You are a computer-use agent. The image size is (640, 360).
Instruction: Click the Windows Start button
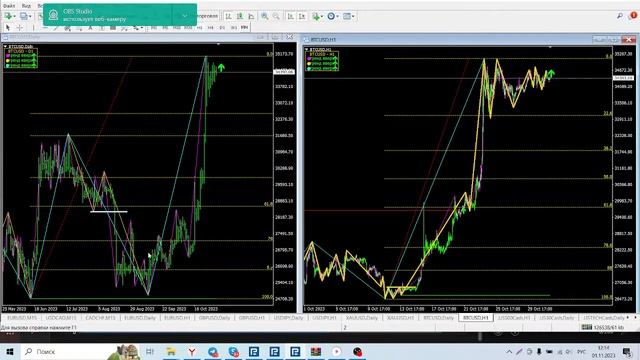tap(10, 351)
